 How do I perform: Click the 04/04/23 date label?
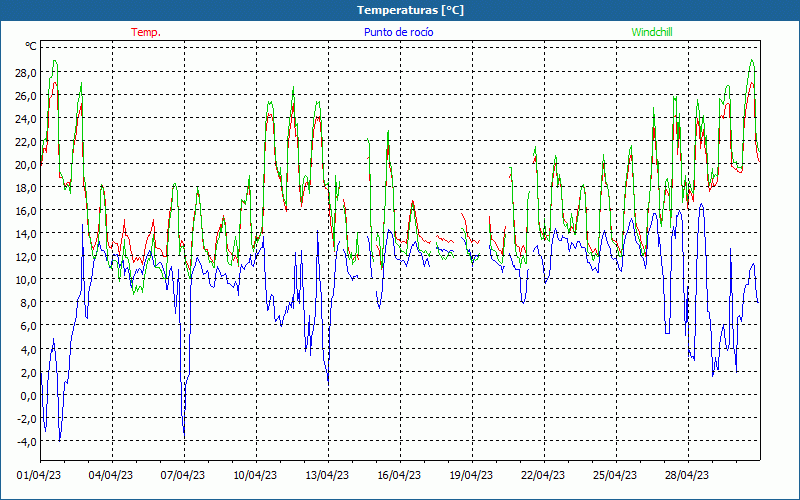pos(111,476)
